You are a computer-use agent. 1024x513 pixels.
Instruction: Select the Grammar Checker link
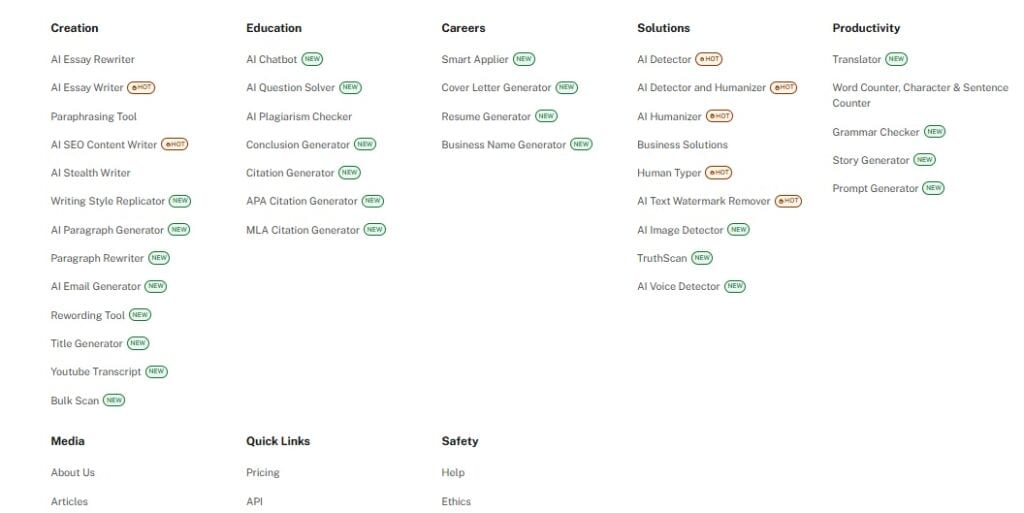875,132
